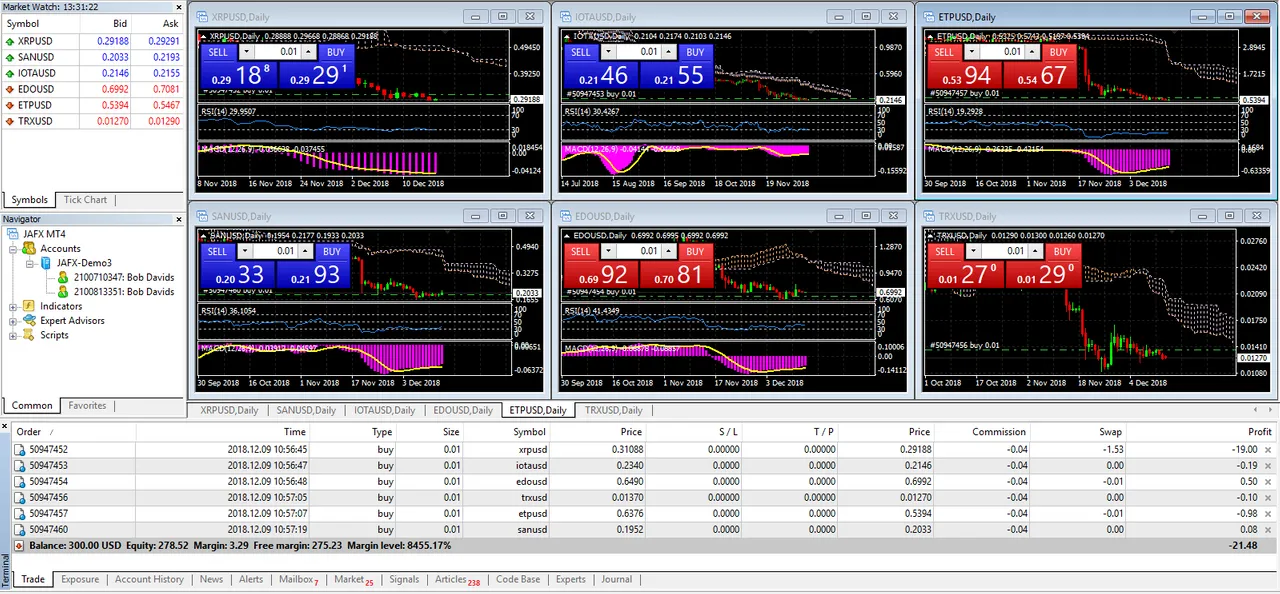Click the Accounts folder icon
Screen dimensions: 1280x594
click(30, 248)
